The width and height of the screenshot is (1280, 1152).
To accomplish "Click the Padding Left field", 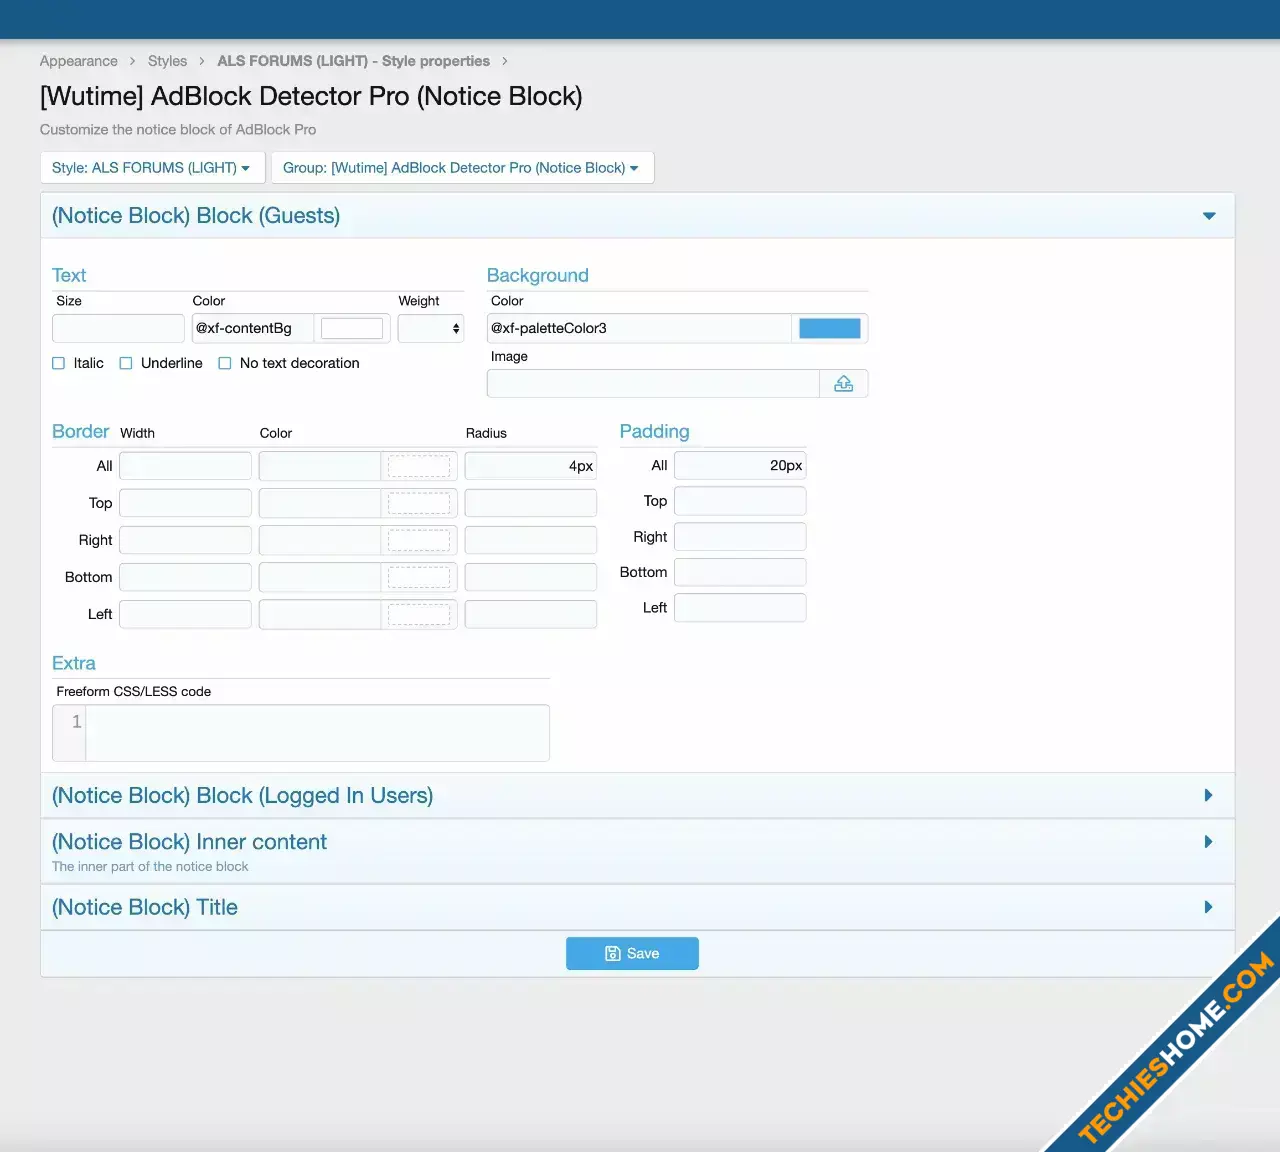I will 740,608.
